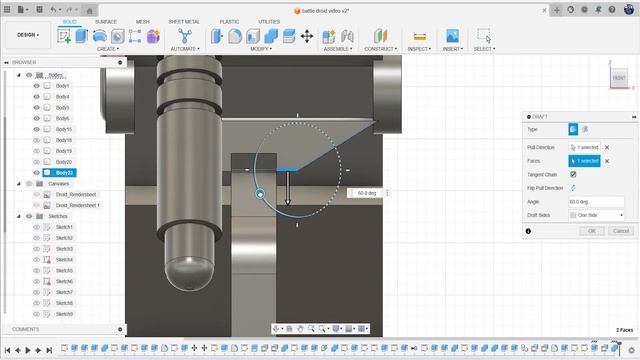Click Cancel in Draft dialog

click(x=621, y=231)
